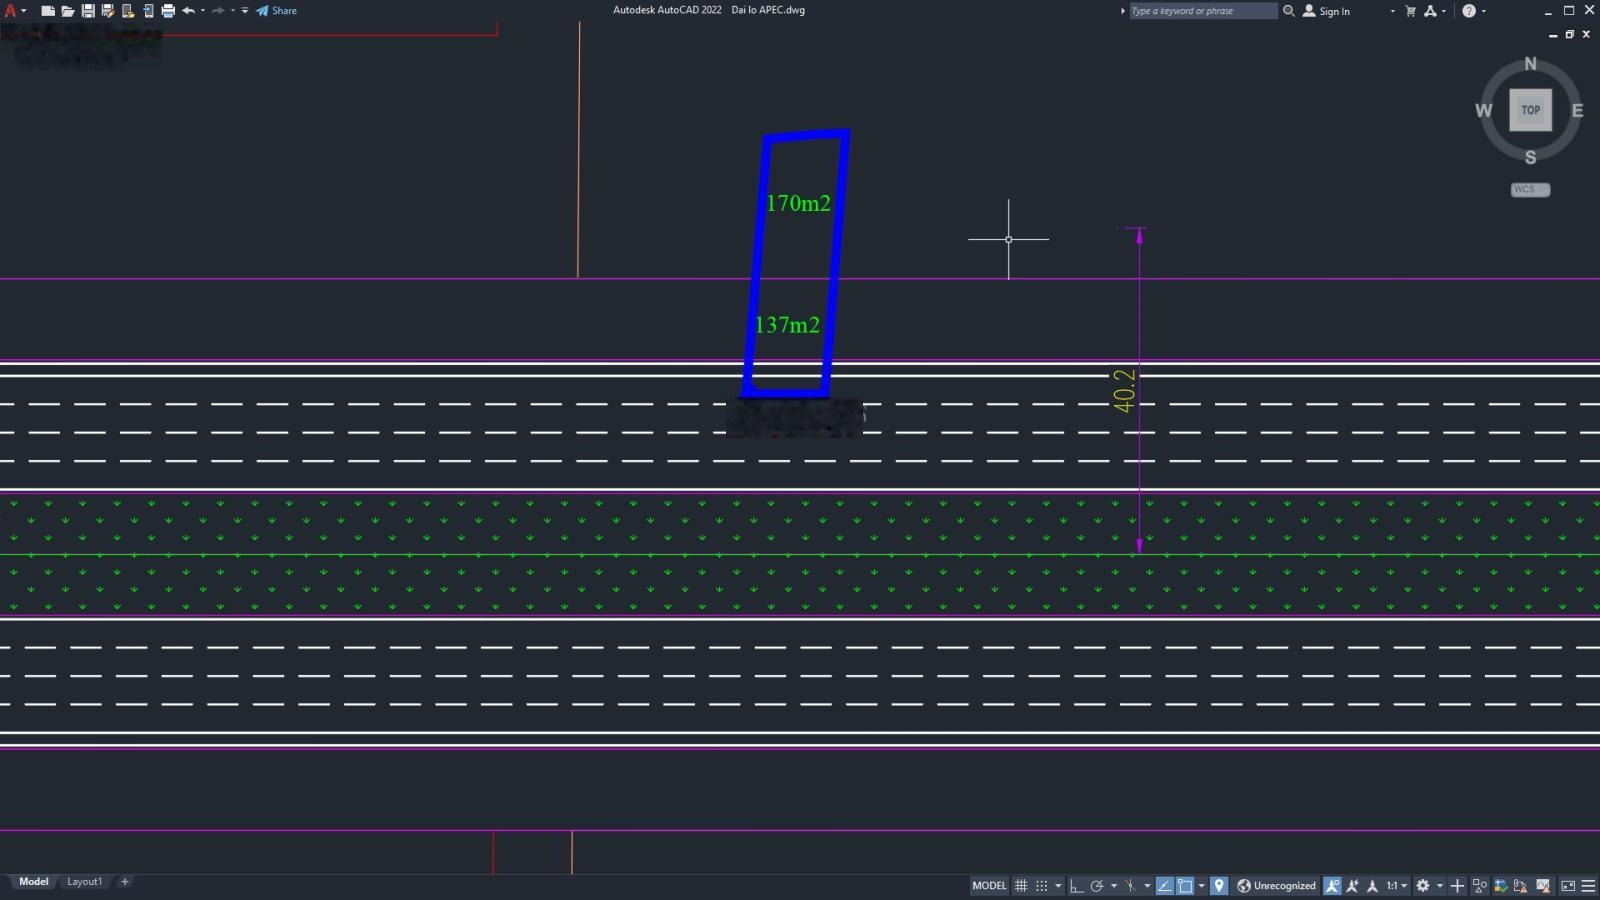The image size is (1600, 900).
Task: Click the Plot printer icon
Action: [x=168, y=11]
